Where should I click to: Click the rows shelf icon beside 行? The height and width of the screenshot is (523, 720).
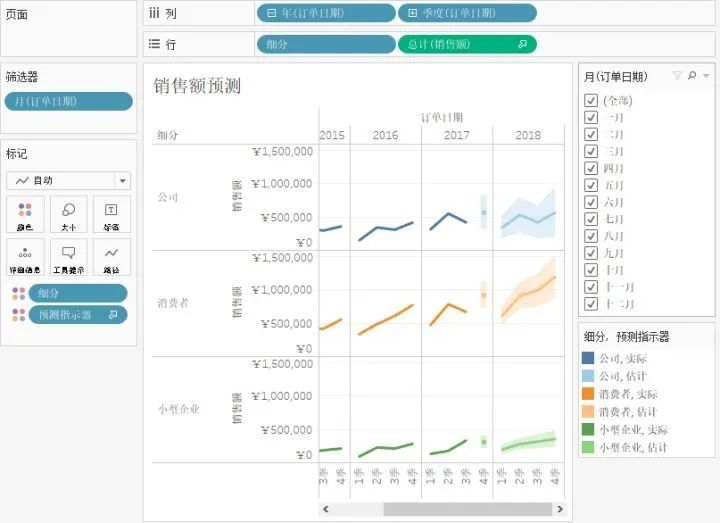tap(154, 44)
